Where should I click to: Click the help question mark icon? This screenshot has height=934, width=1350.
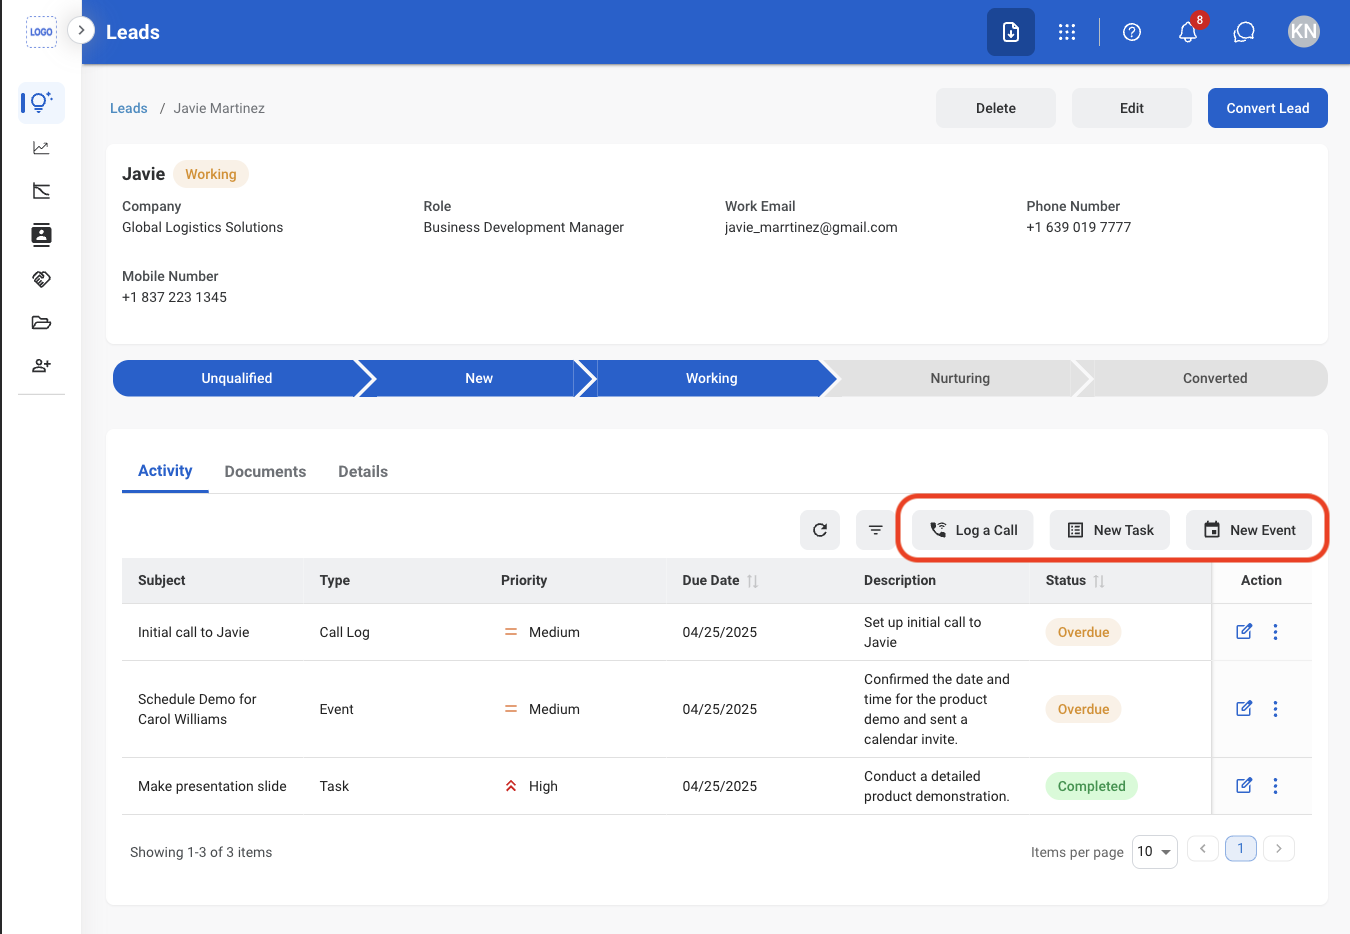[1132, 32]
